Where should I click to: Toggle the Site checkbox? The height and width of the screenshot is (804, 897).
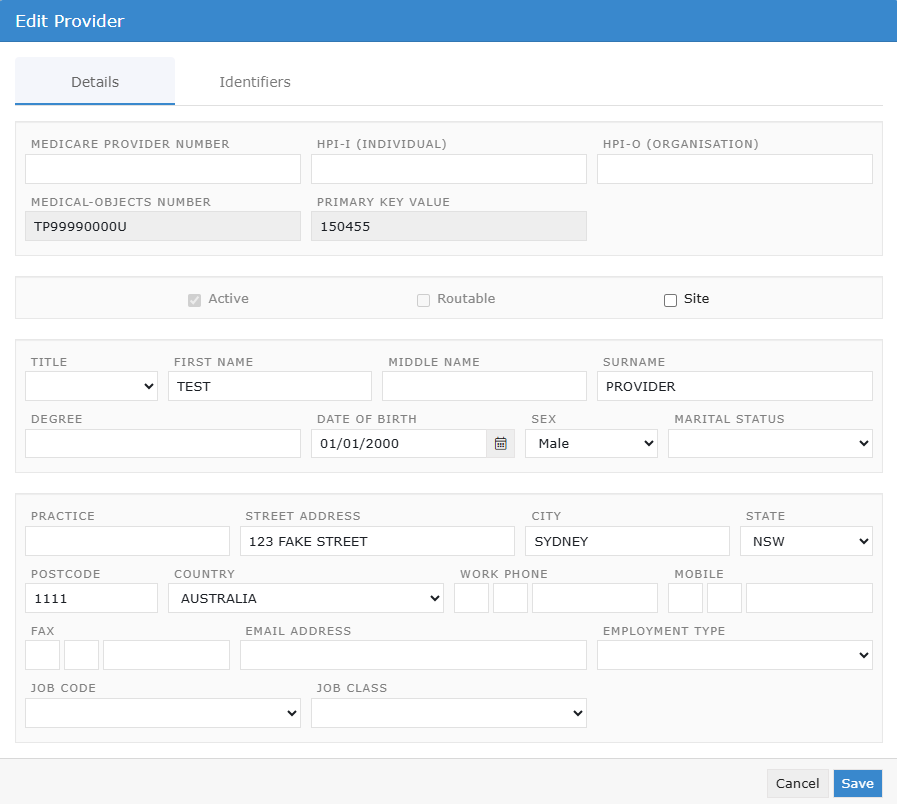click(670, 300)
